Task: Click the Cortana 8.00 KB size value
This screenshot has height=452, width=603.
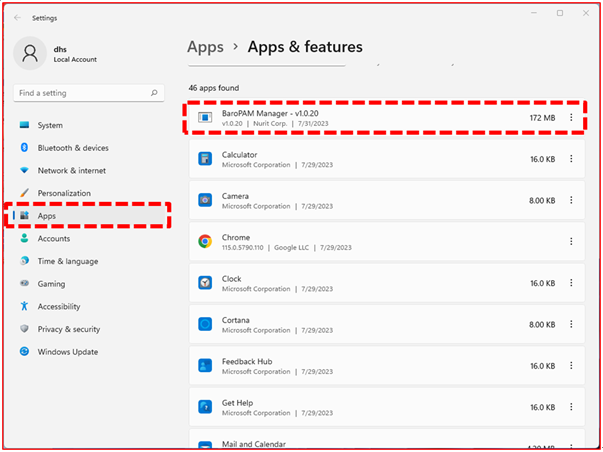Action: [542, 325]
